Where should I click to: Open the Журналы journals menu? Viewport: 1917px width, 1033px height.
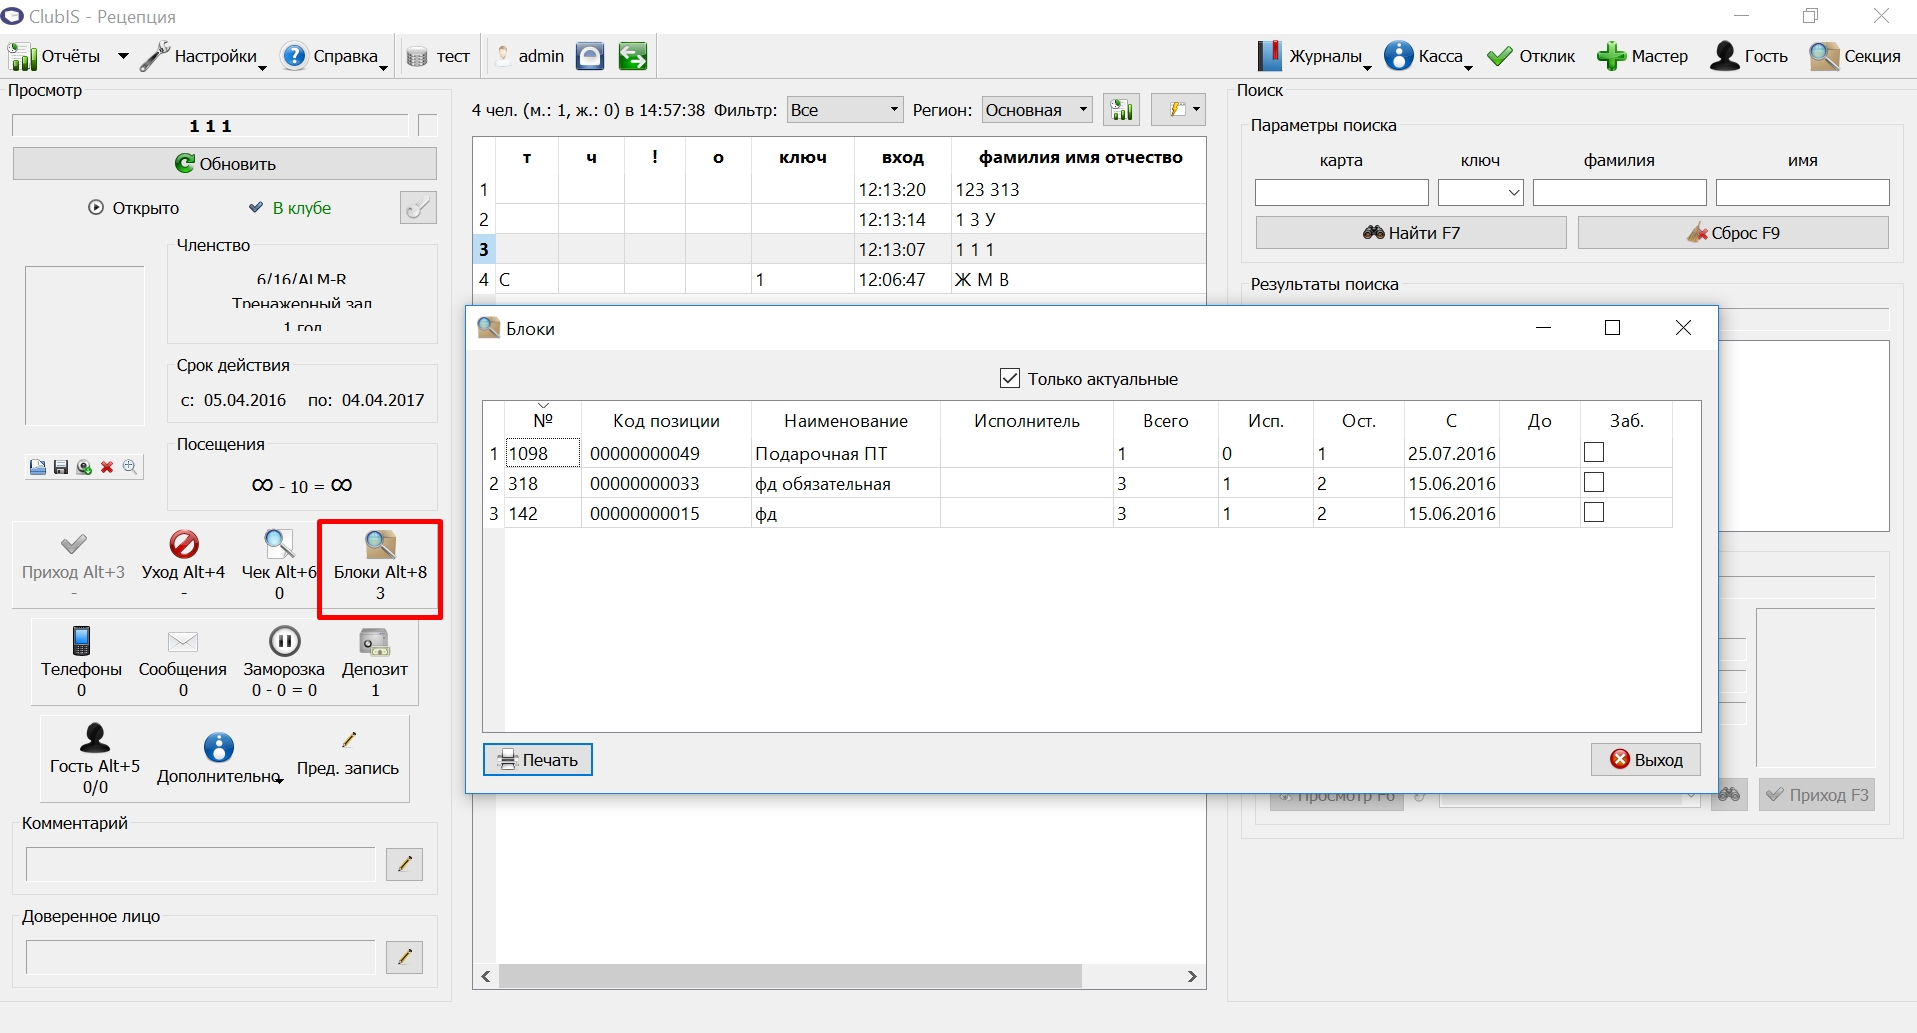pos(1314,56)
